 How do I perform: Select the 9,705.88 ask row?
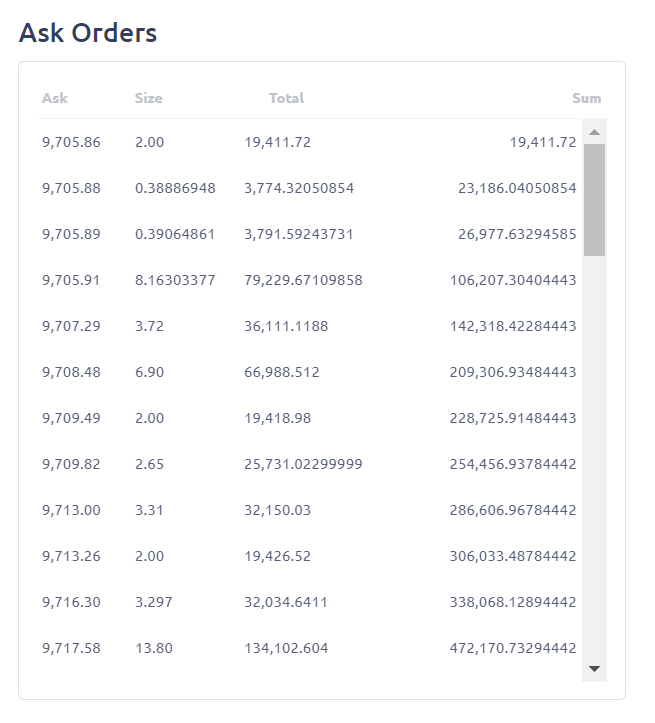tap(309, 188)
